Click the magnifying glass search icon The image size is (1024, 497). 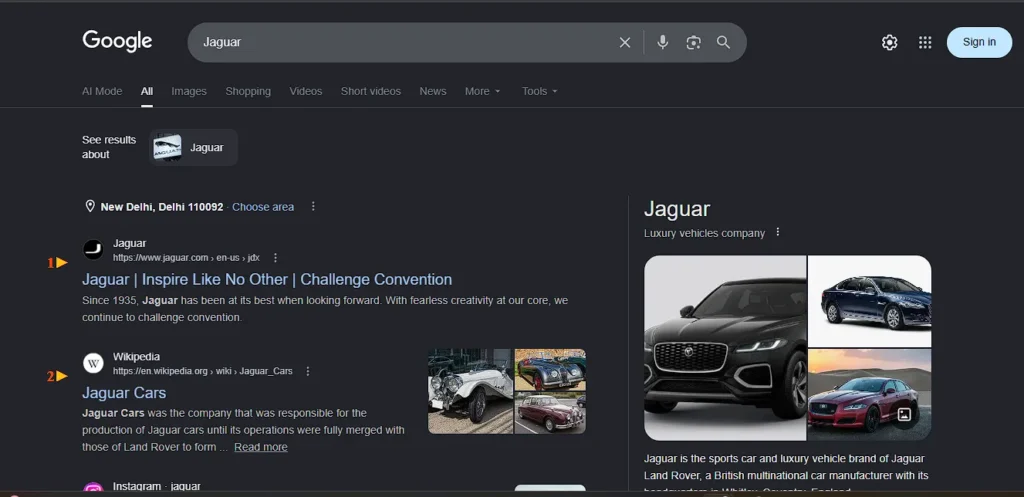(723, 42)
